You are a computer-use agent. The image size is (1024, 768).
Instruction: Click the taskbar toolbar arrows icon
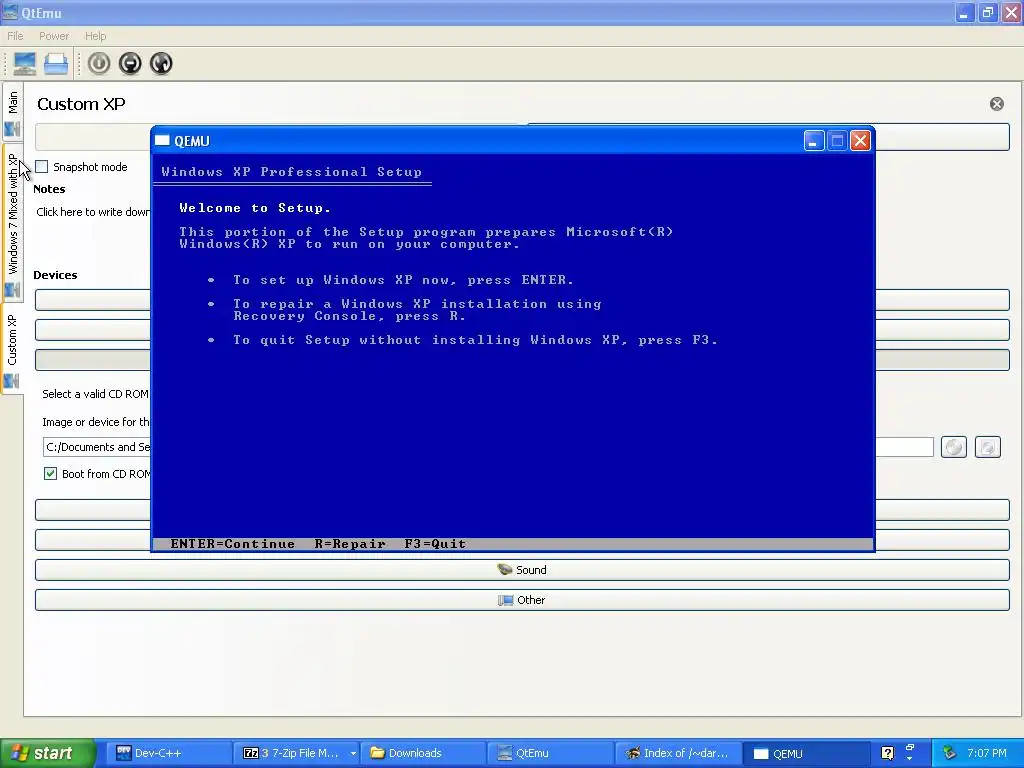[x=910, y=753]
